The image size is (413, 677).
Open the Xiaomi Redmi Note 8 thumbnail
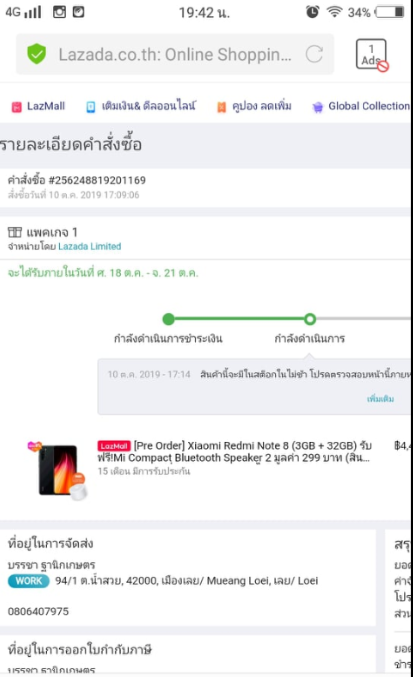[58, 470]
